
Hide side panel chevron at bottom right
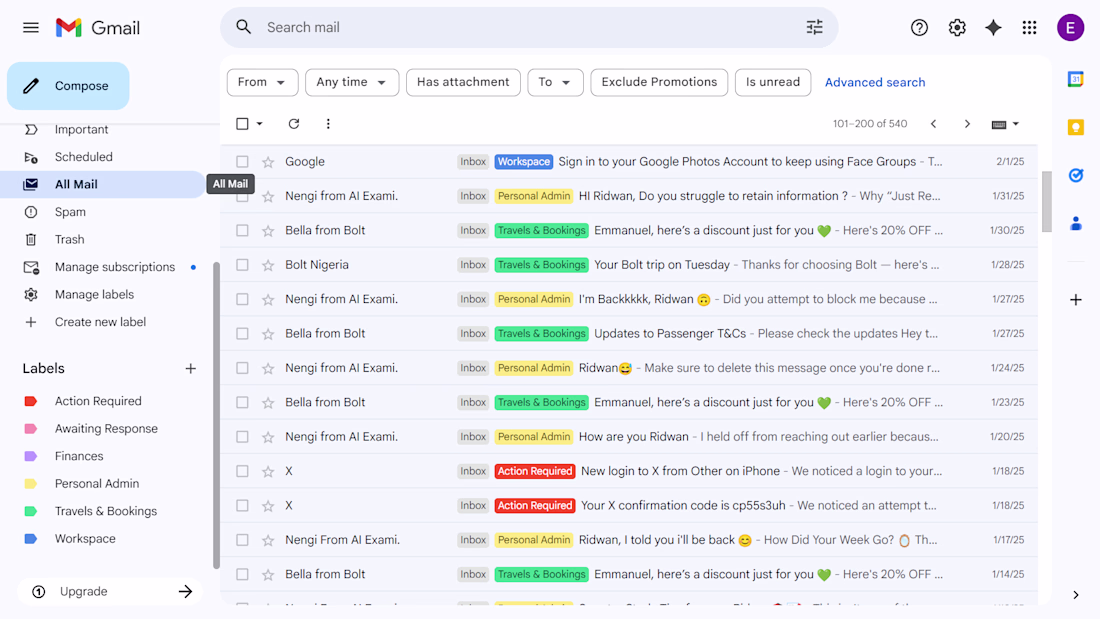pos(1075,595)
